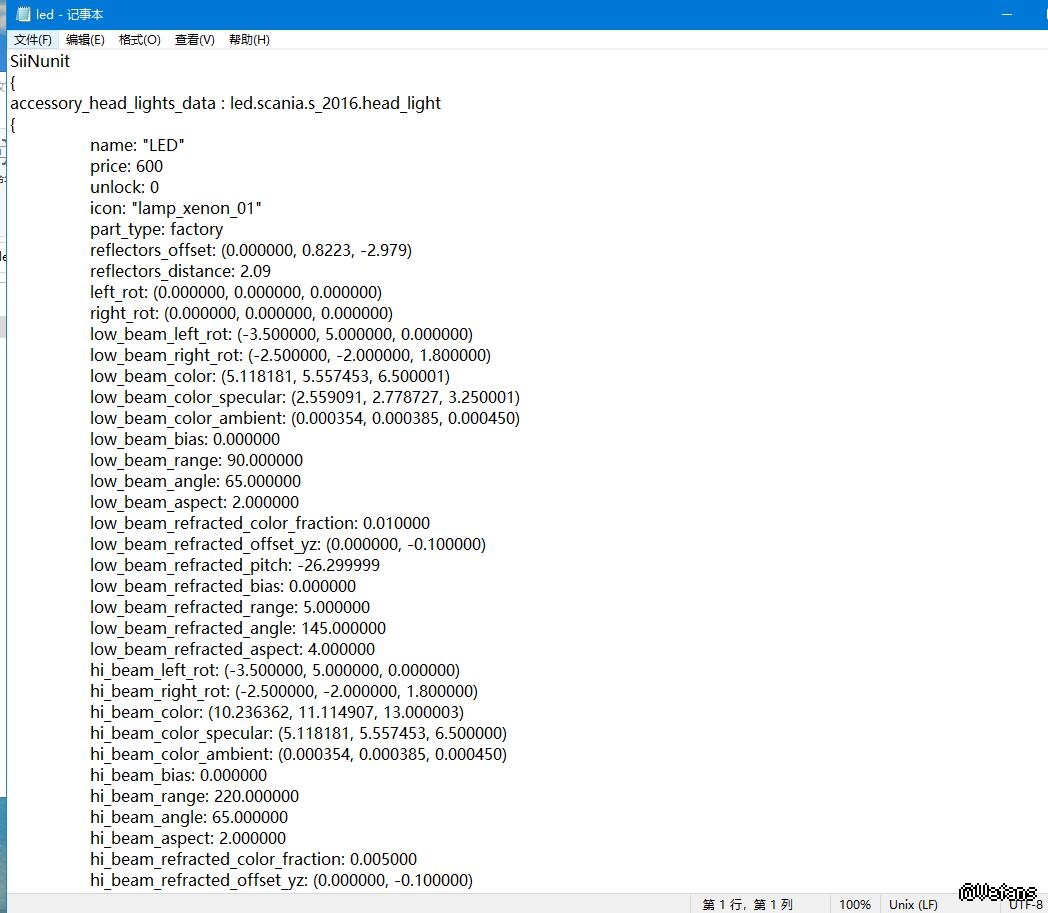Click the hi_beam_right_rot line
Image resolution: width=1048 pixels, height=913 pixels.
284,692
